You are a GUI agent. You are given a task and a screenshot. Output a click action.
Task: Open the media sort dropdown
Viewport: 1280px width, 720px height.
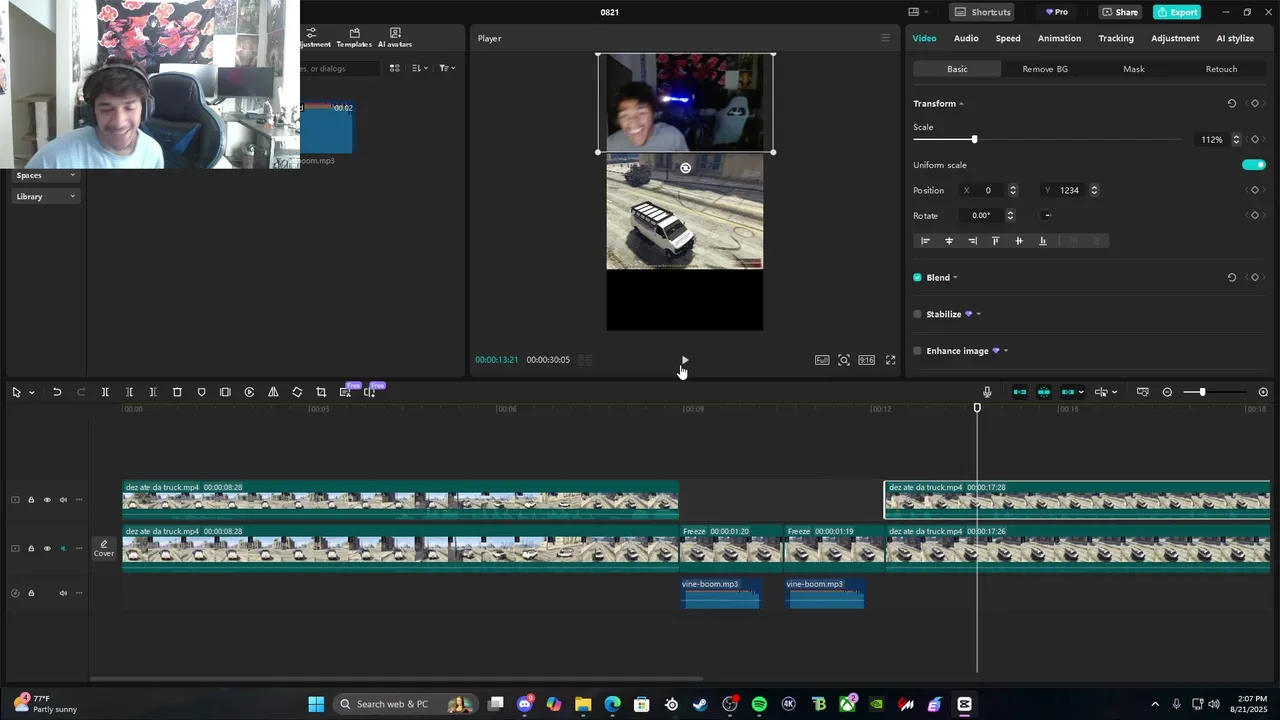point(419,68)
